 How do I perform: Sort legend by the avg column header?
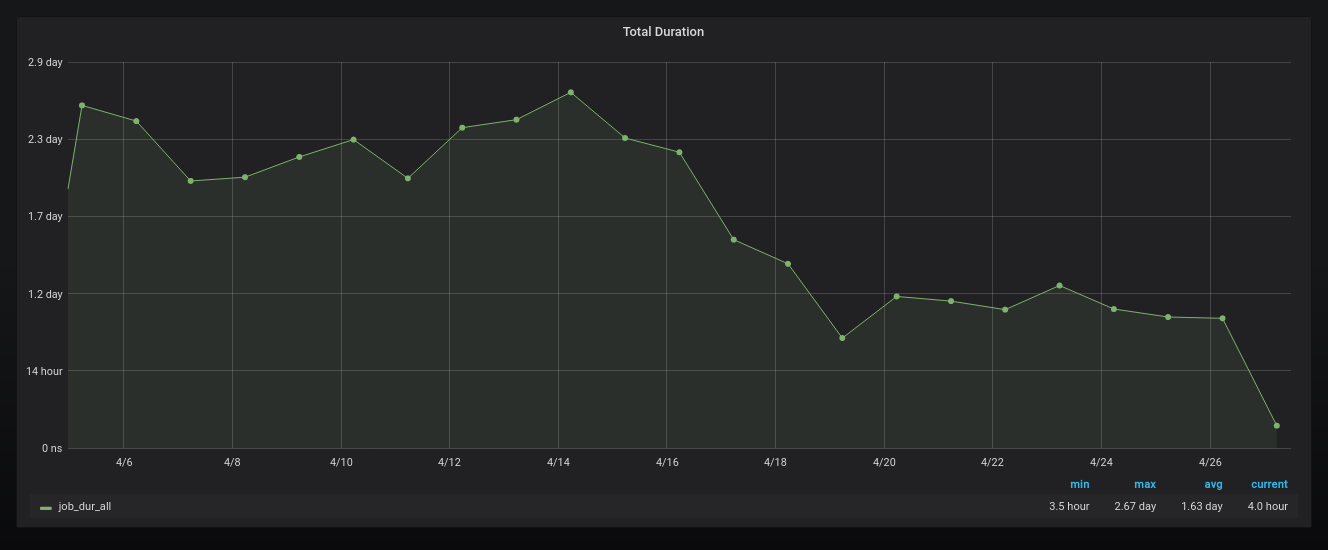[x=1213, y=484]
